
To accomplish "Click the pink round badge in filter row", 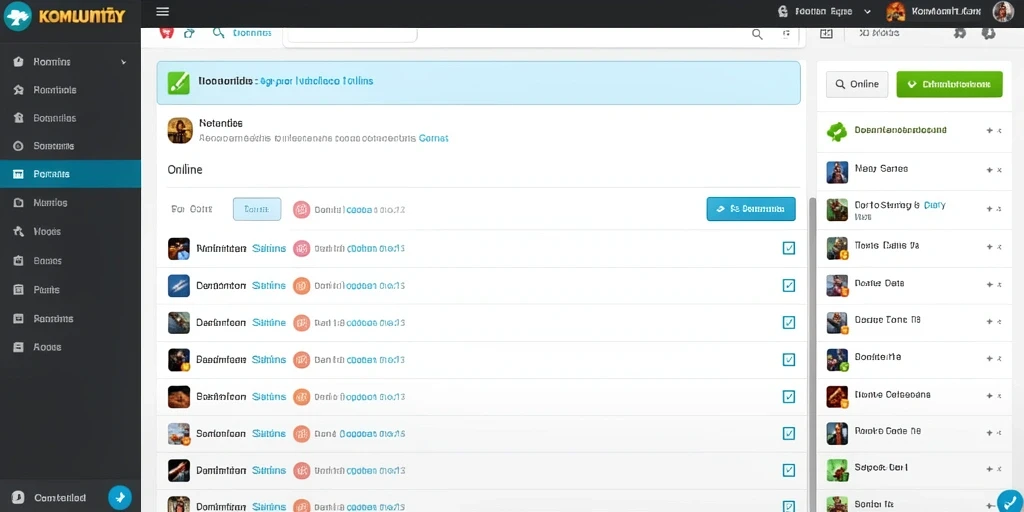I will tap(301, 210).
